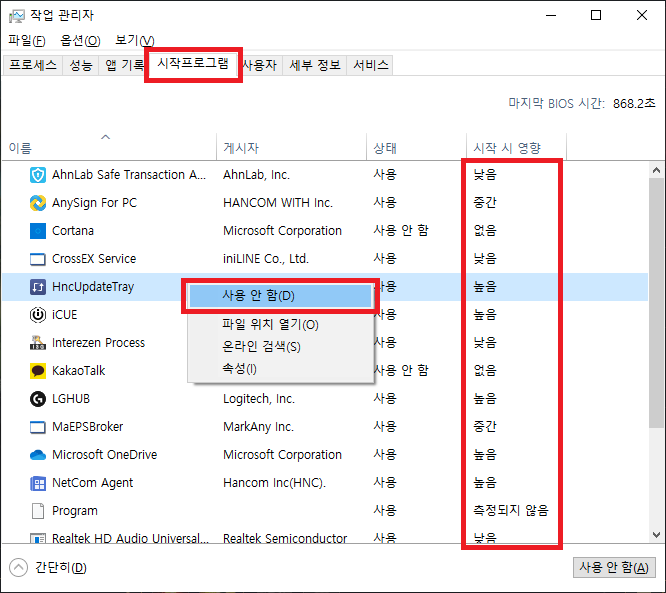
Task: Sort by the 이름 column header
Action: pos(109,148)
